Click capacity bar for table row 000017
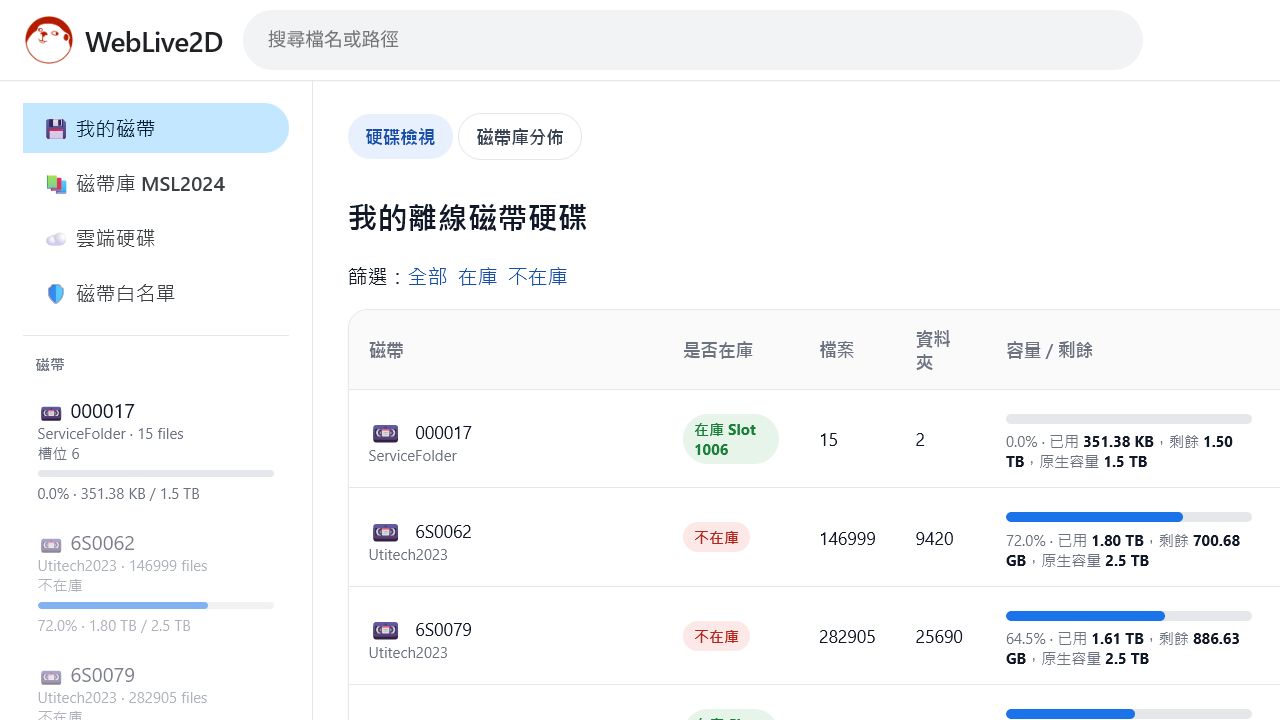The image size is (1280, 720). click(1129, 419)
